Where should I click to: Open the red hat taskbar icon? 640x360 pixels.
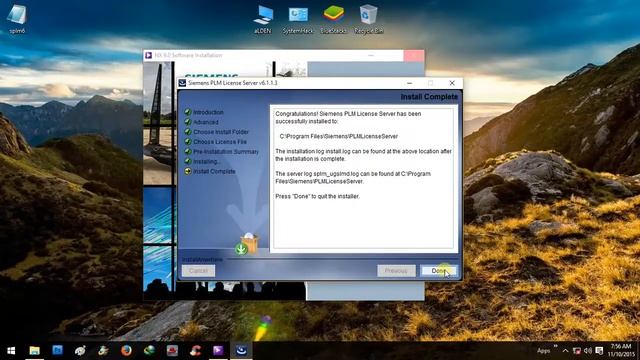[172, 351]
